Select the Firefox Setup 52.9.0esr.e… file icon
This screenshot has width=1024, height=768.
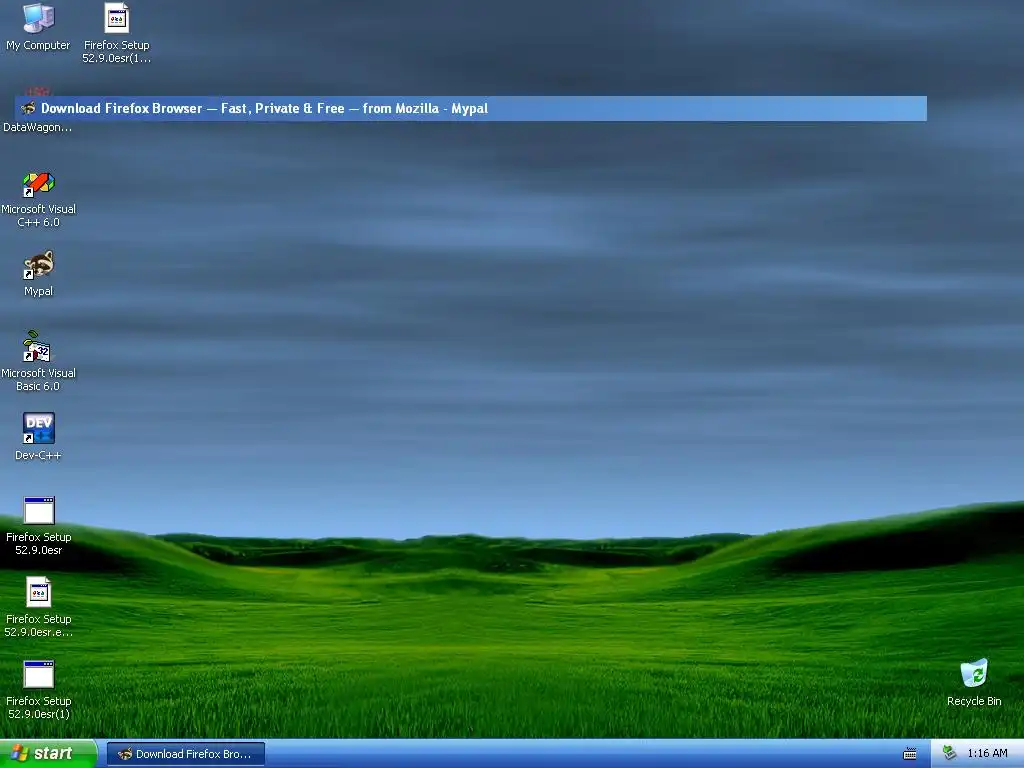click(x=39, y=607)
